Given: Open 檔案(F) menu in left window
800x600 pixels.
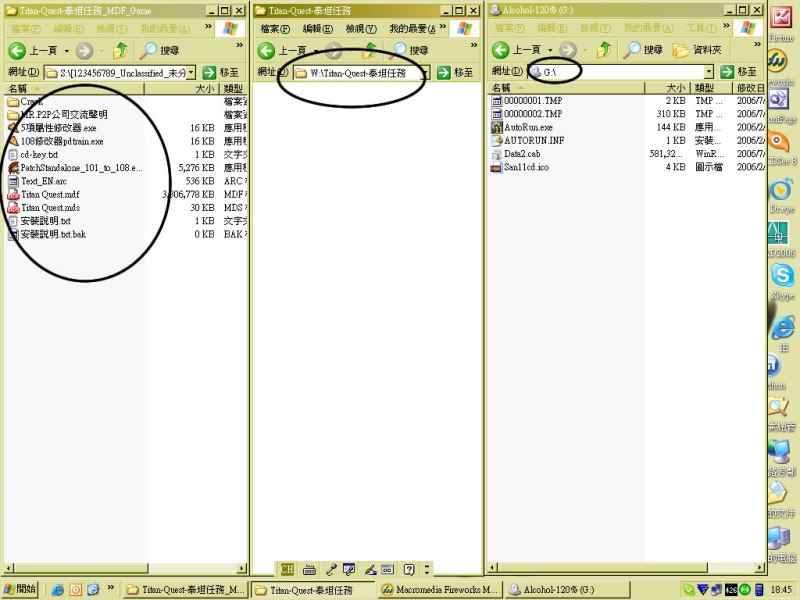Looking at the screenshot, I should point(26,29).
